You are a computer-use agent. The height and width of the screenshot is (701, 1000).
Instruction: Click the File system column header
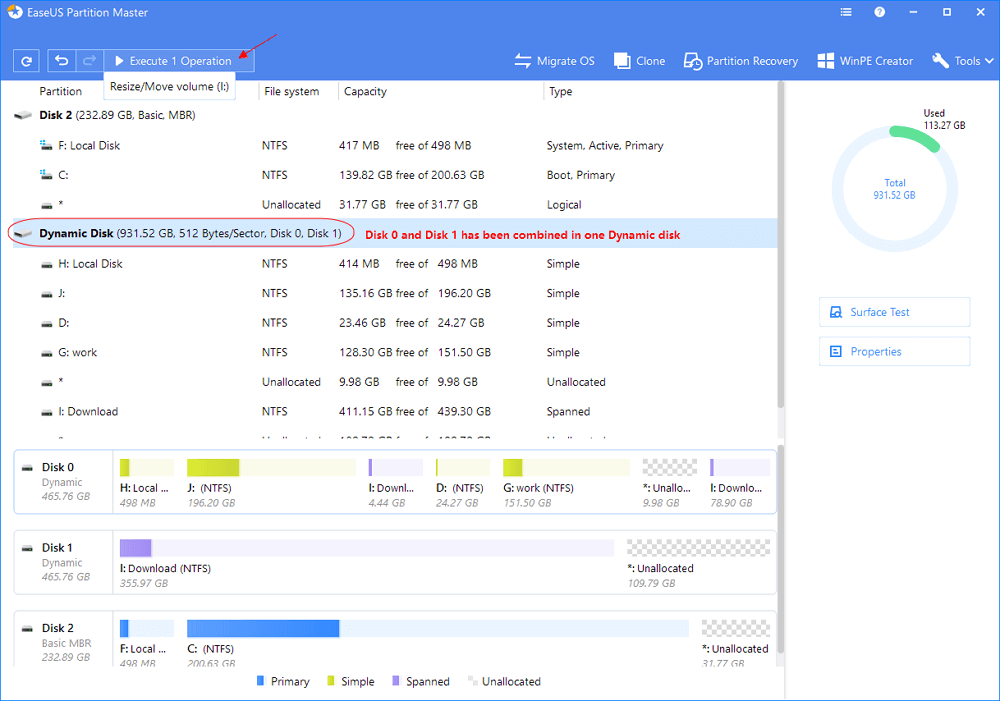291,91
